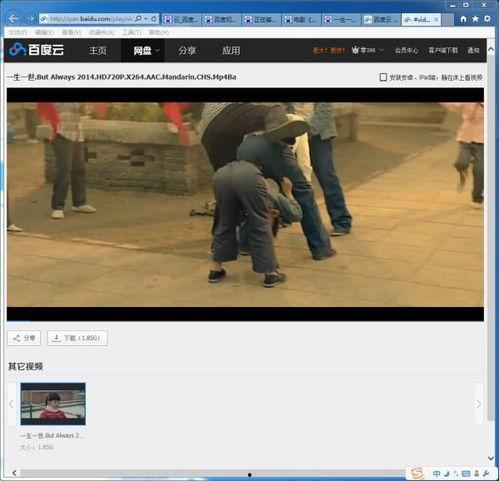Click the video player area
Screen dimensions: 499x481
(x=245, y=204)
